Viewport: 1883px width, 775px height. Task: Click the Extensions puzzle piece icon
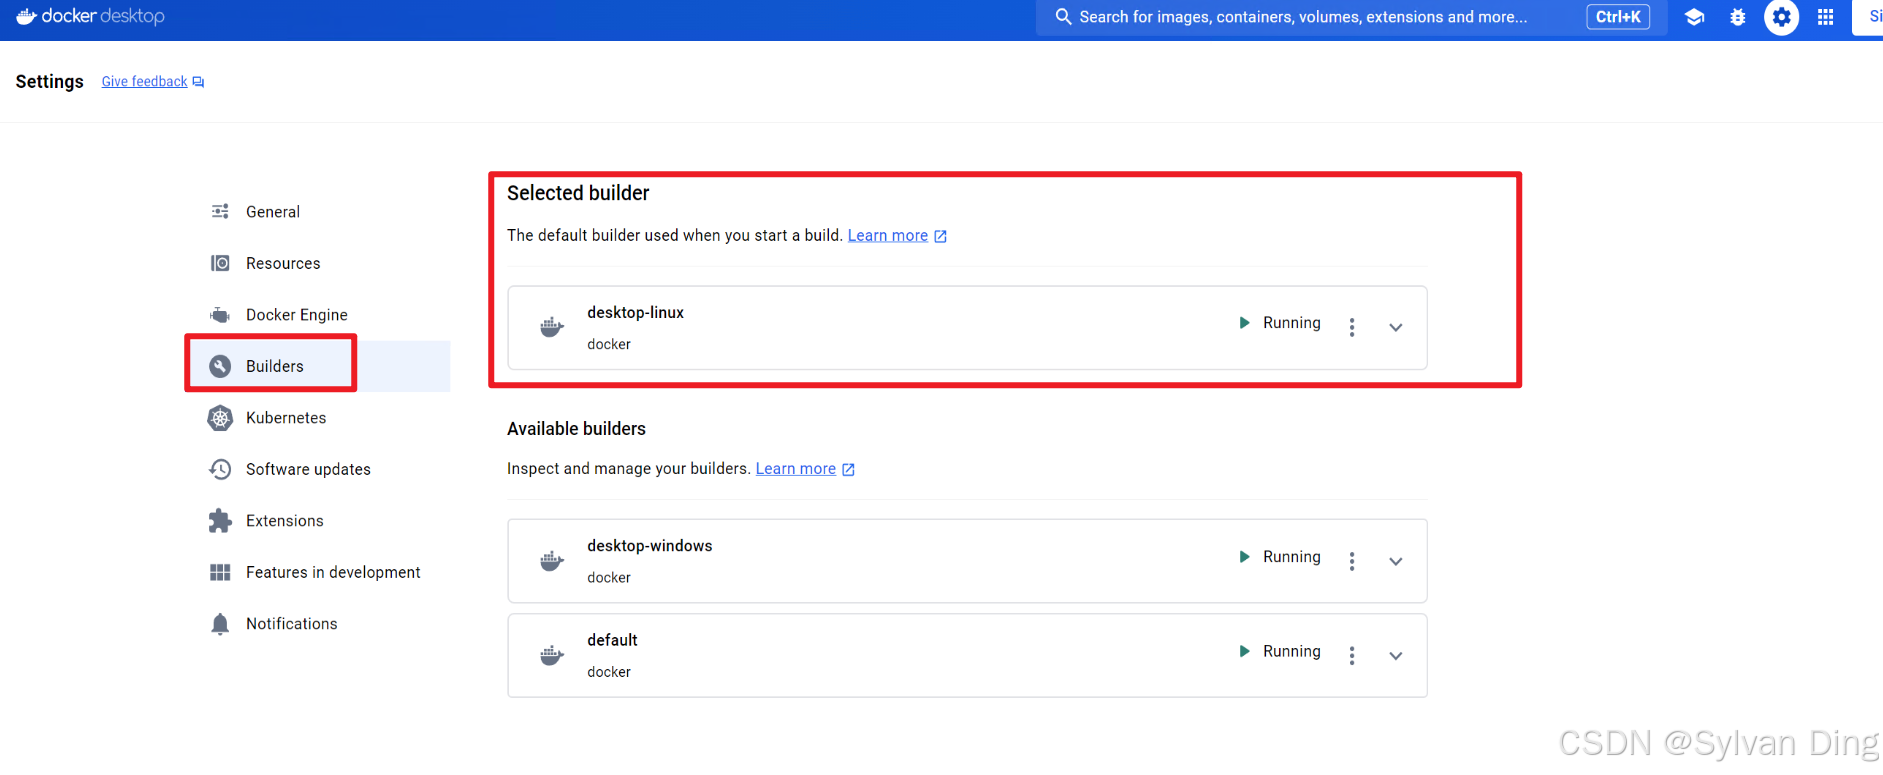point(220,521)
